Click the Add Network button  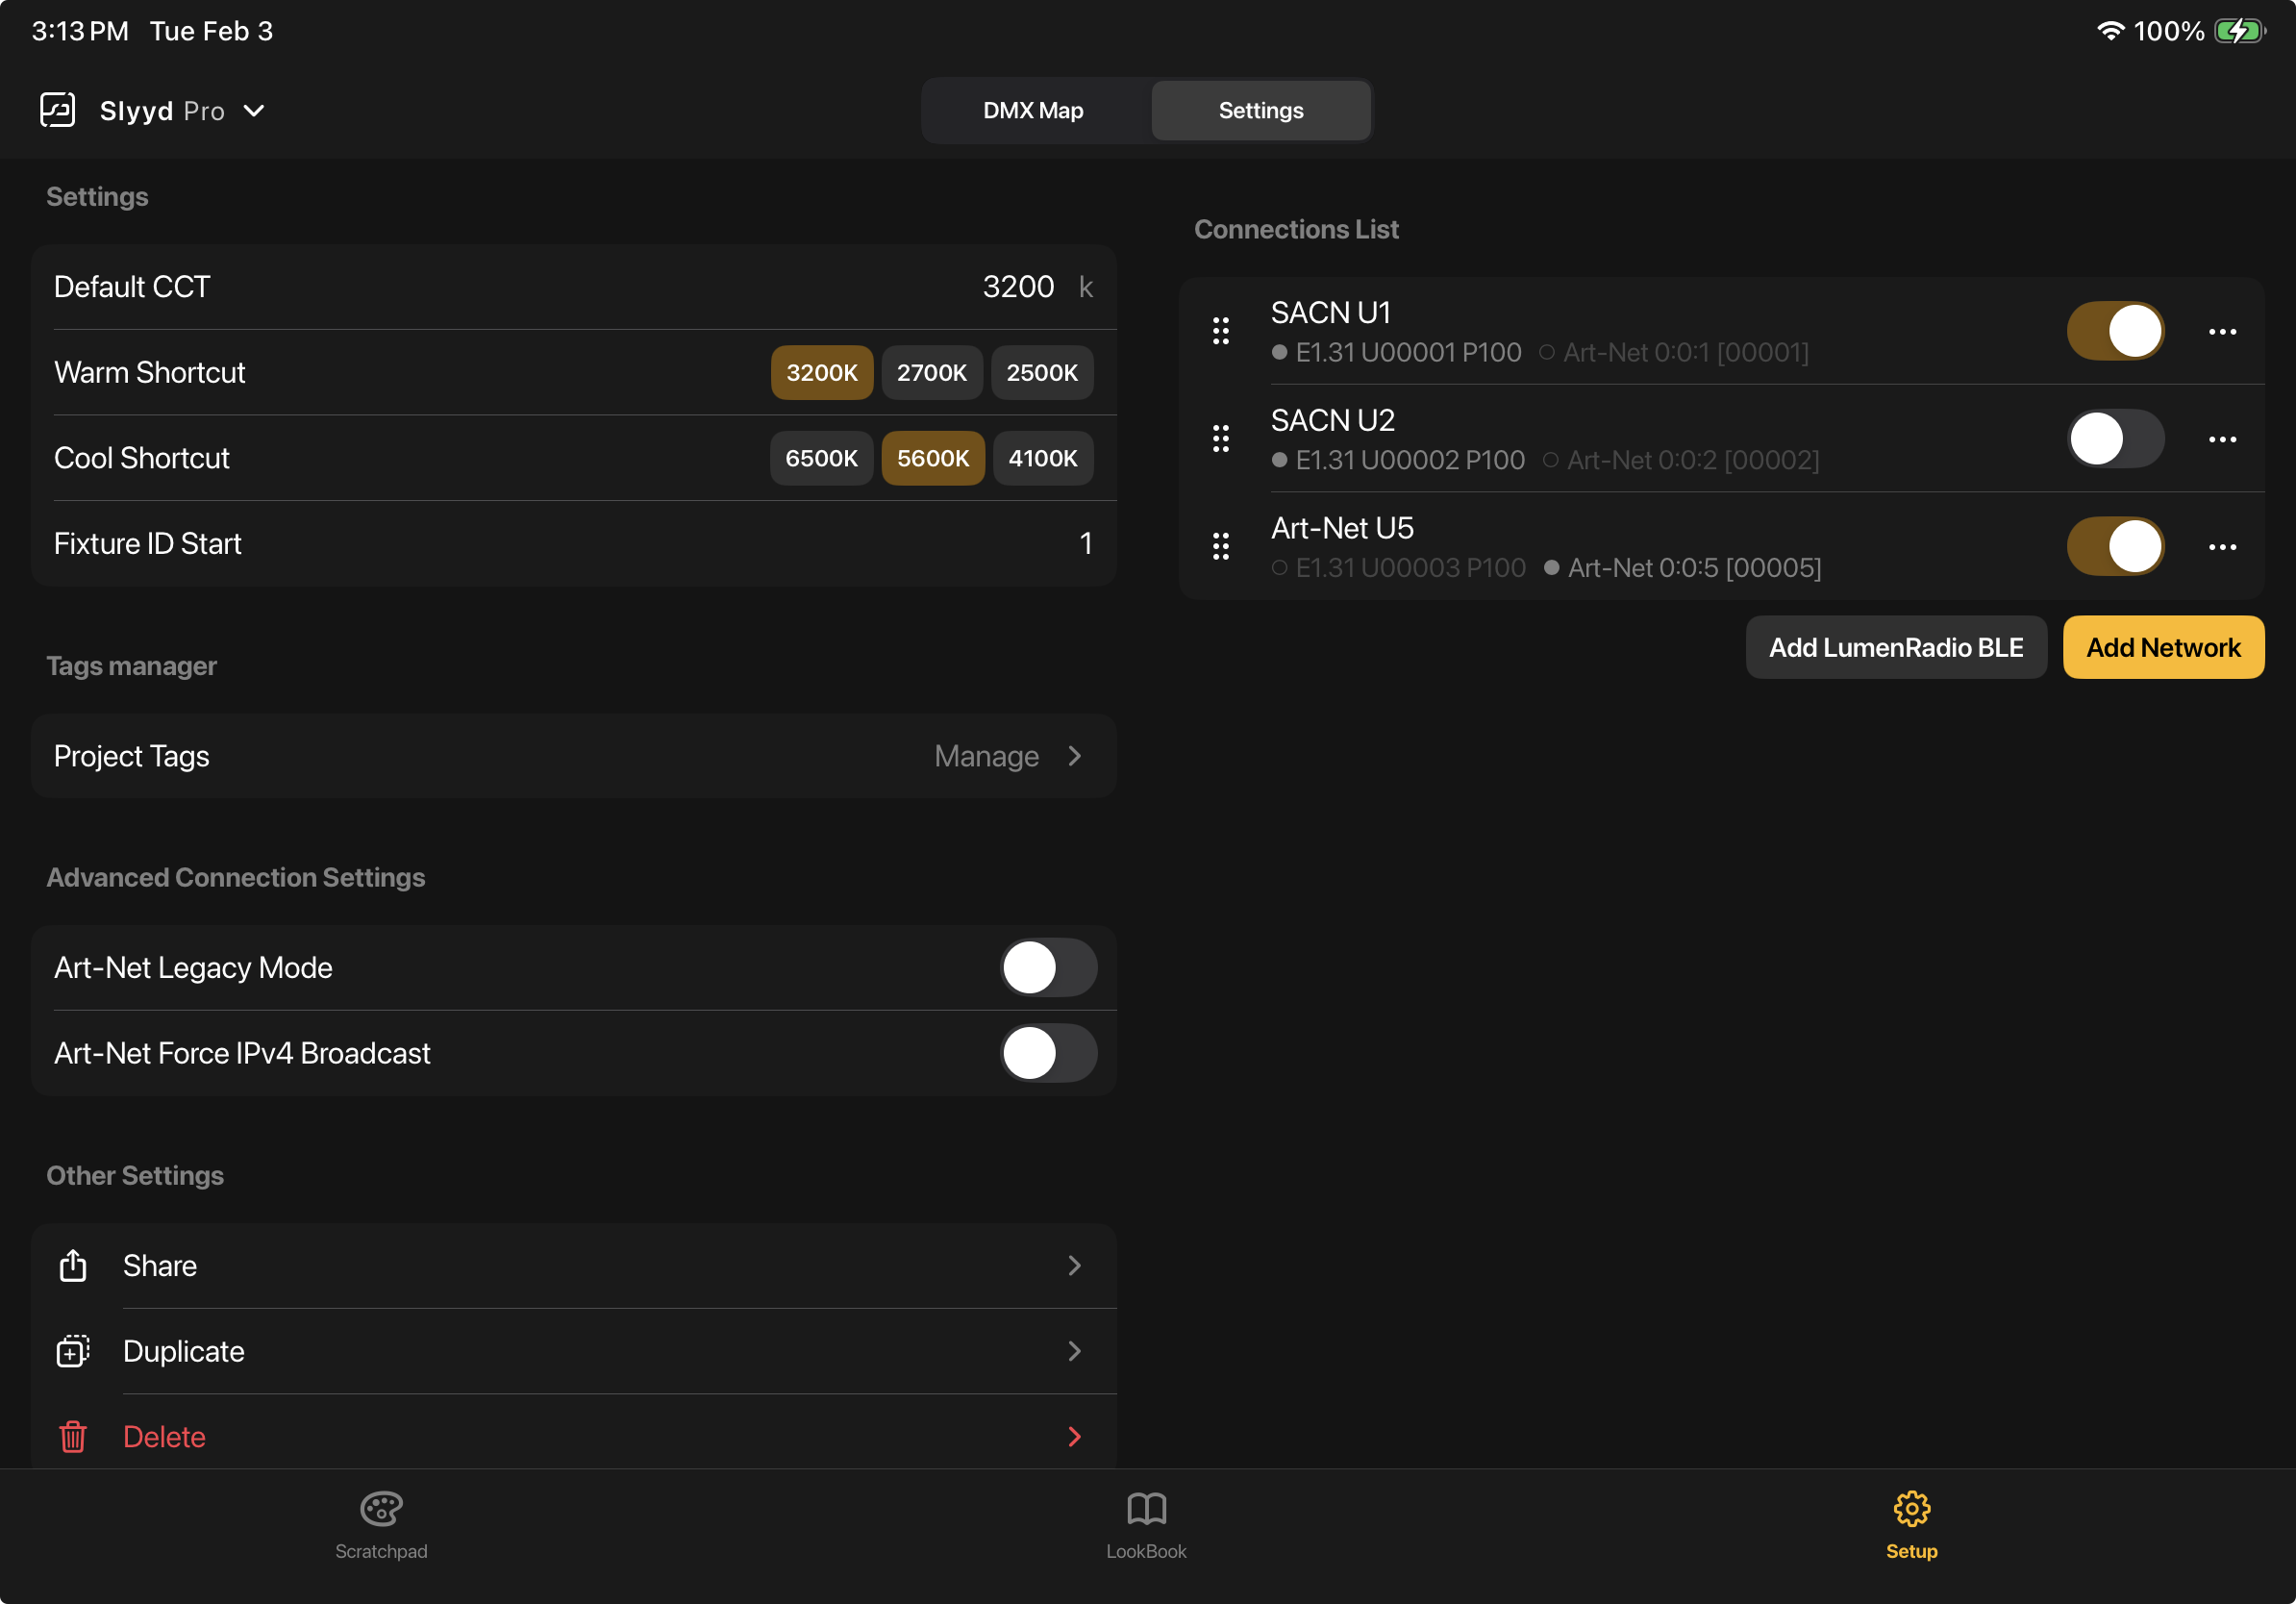(2163, 647)
